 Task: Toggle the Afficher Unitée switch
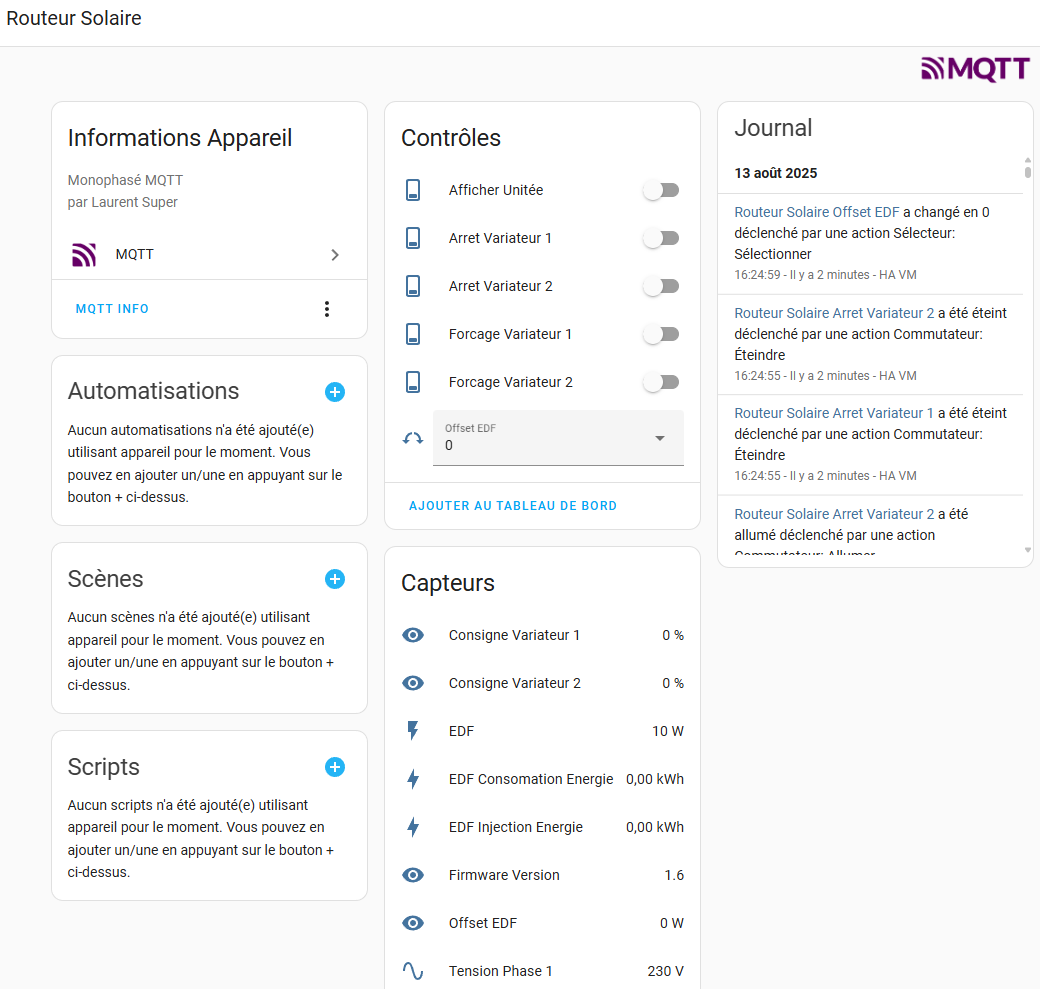(x=661, y=190)
